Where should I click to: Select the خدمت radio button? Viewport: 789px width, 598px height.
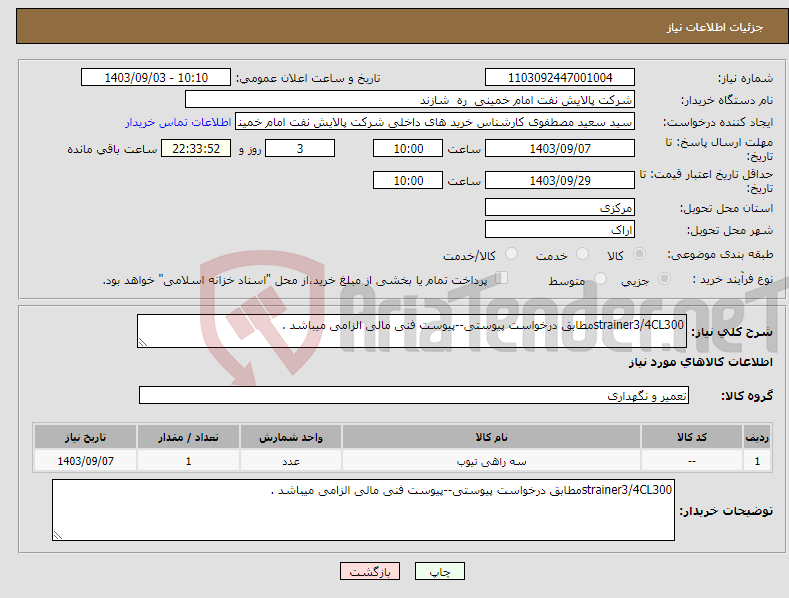(x=582, y=254)
